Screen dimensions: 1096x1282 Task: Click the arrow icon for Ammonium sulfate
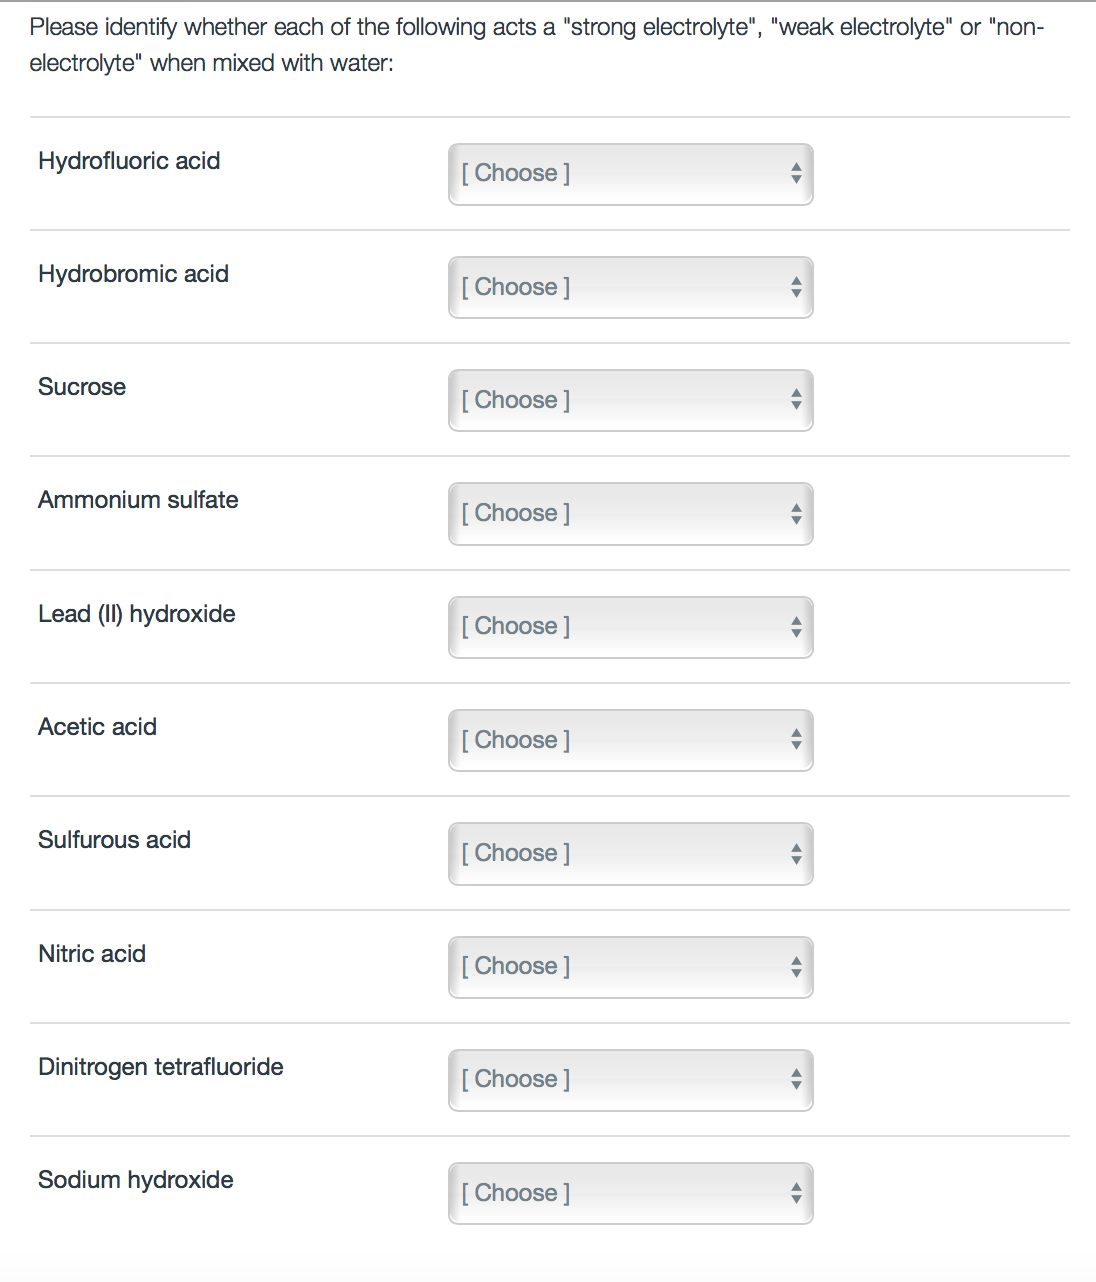point(796,514)
